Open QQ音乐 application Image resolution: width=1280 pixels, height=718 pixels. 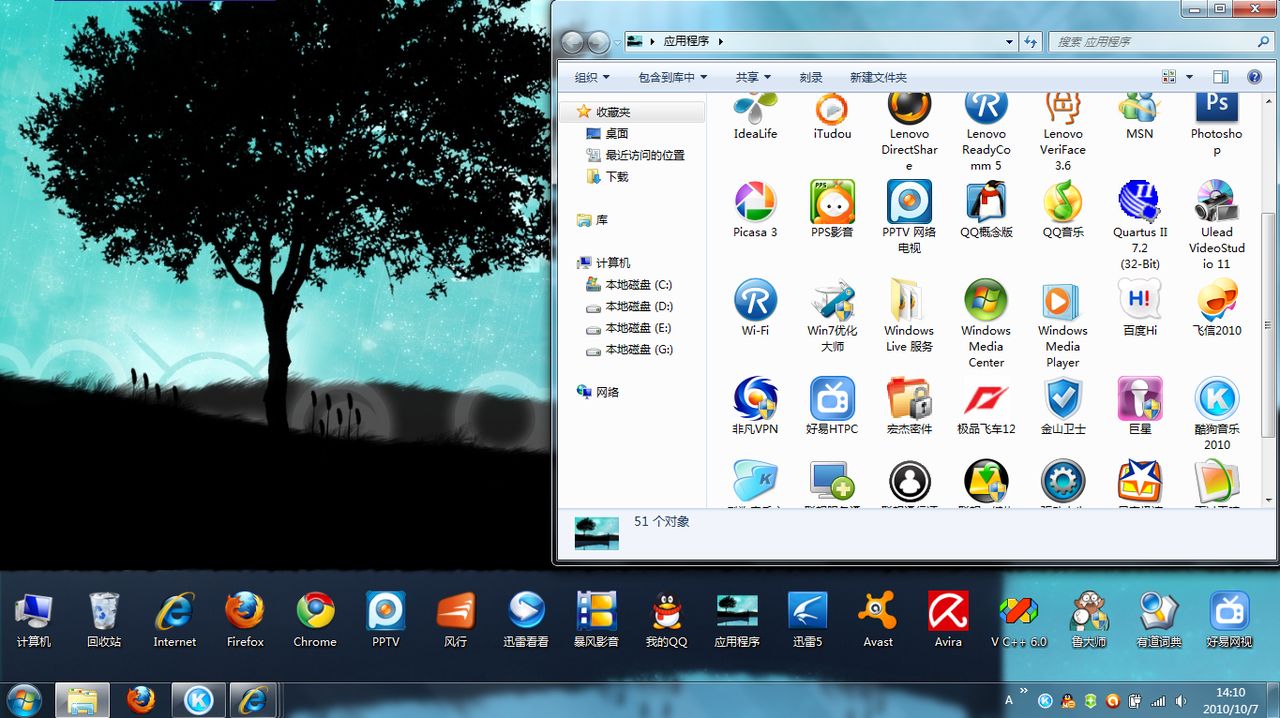[1062, 207]
